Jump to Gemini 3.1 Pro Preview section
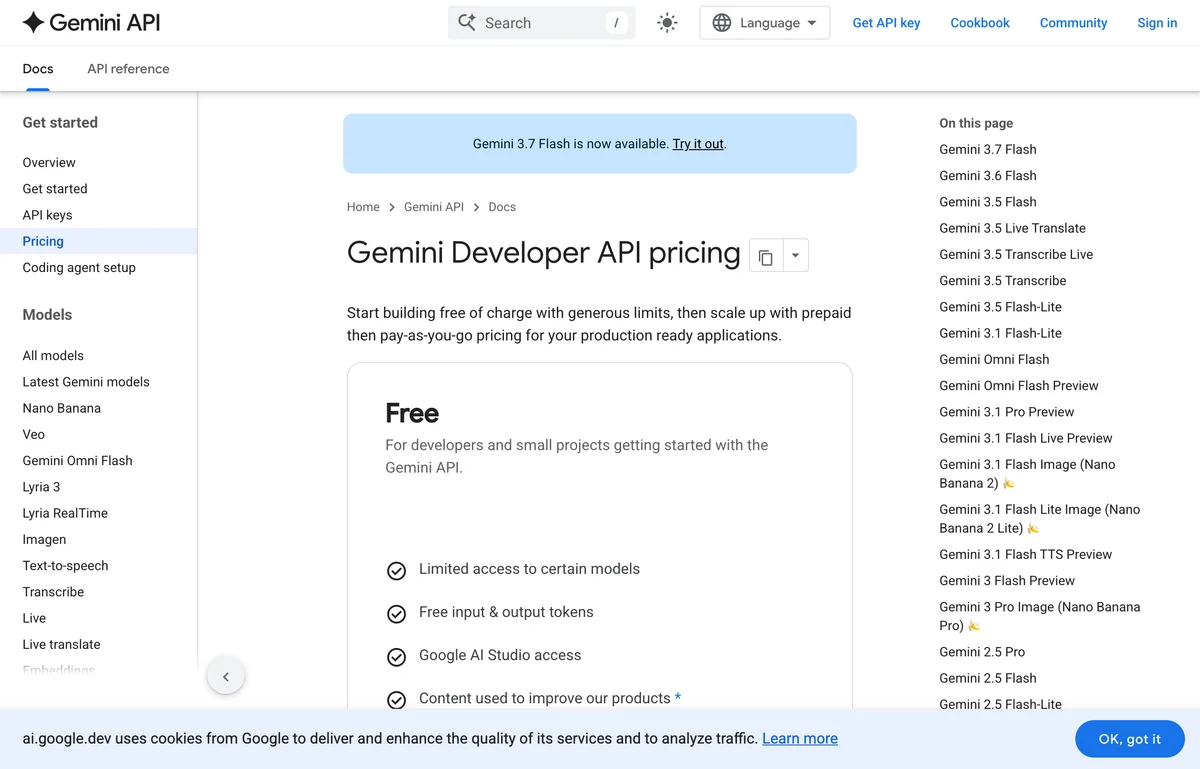This screenshot has width=1200, height=769. (x=1007, y=412)
